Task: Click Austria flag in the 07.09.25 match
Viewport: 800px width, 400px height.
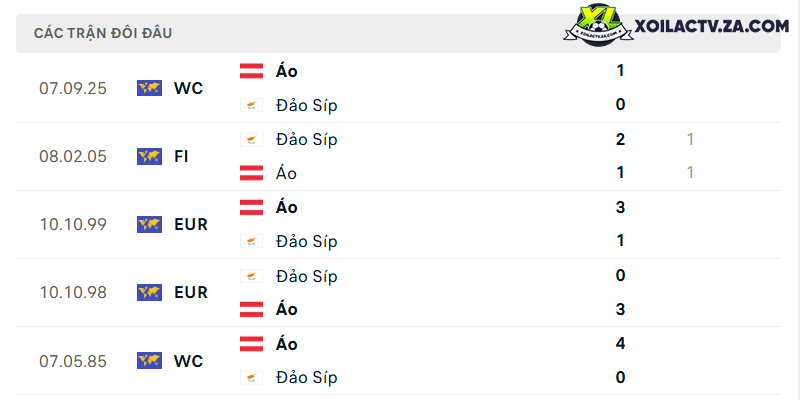Action: click(252, 71)
